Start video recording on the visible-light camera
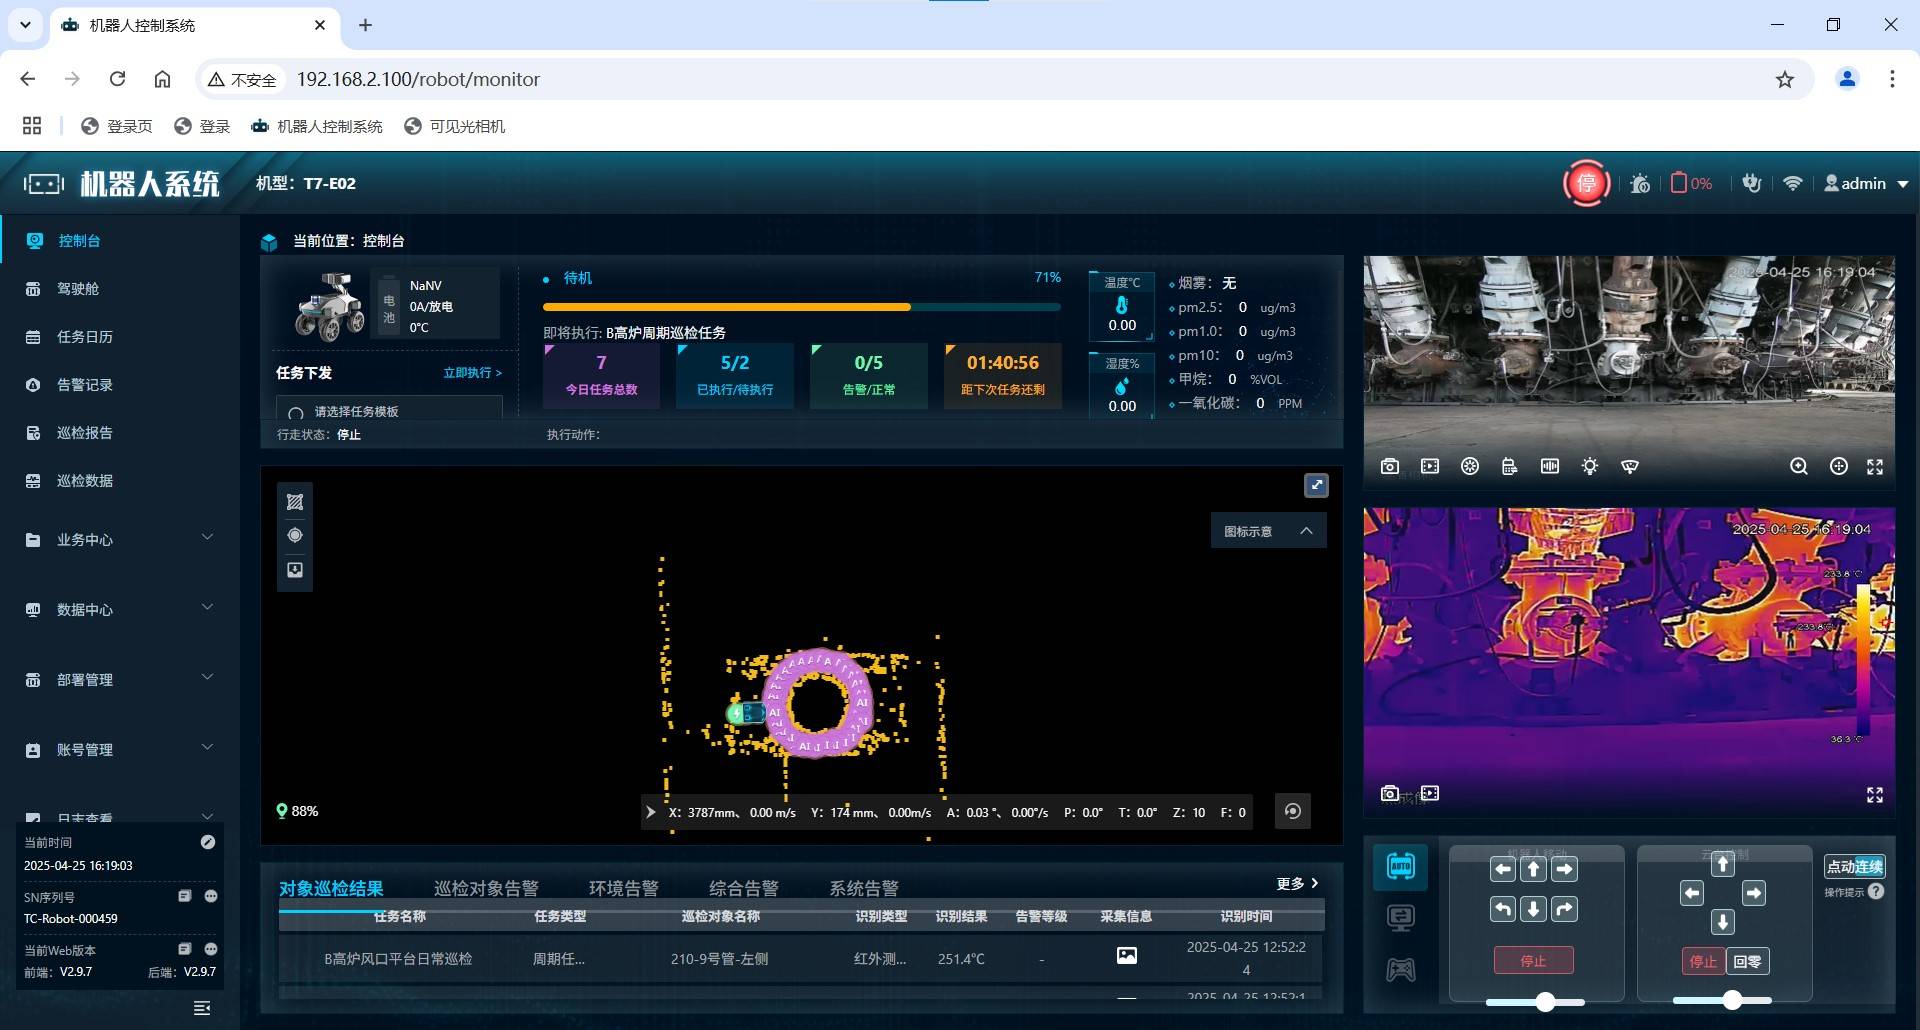The width and height of the screenshot is (1920, 1030). pos(1430,466)
